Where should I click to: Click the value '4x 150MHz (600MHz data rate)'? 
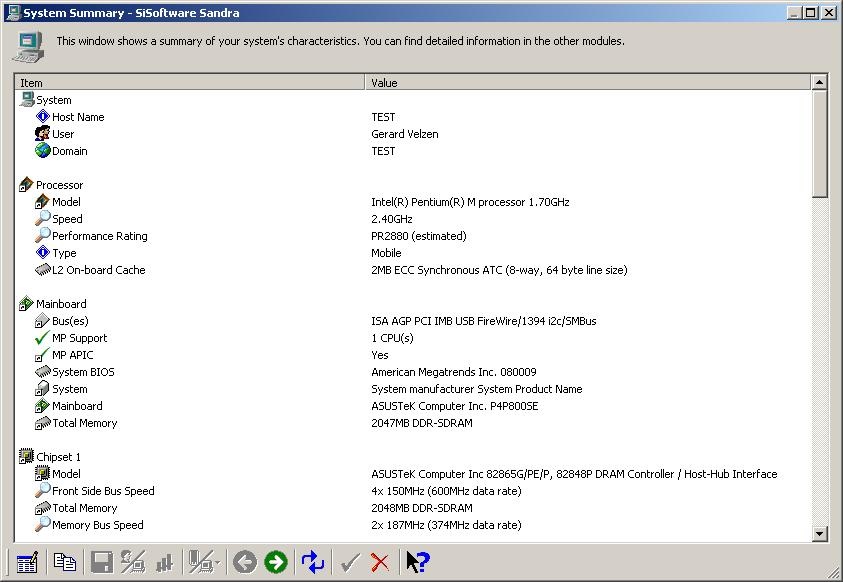tap(446, 491)
